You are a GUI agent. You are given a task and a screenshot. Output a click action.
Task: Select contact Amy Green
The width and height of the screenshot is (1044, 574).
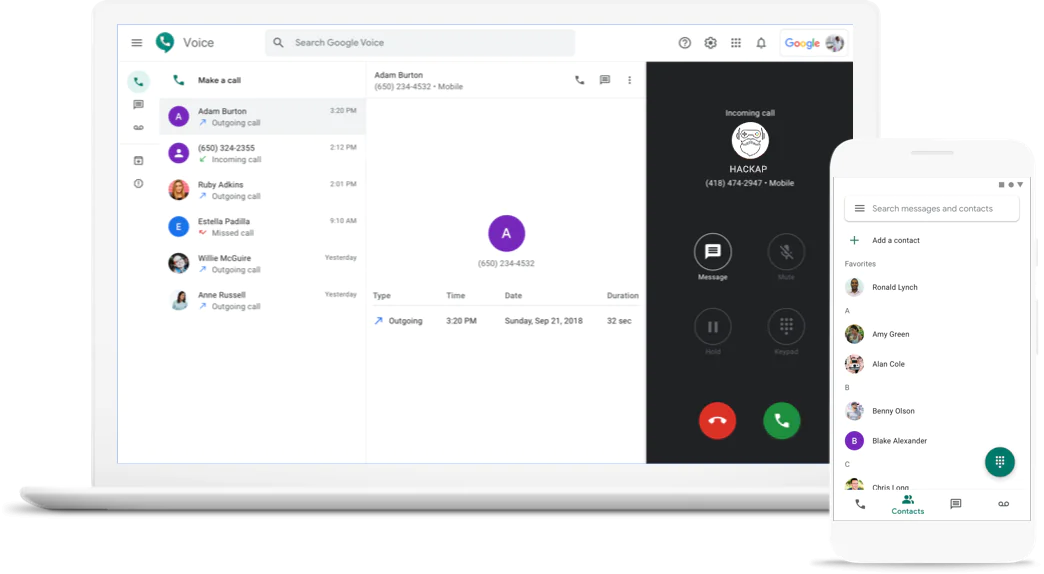pyautogui.click(x=932, y=334)
